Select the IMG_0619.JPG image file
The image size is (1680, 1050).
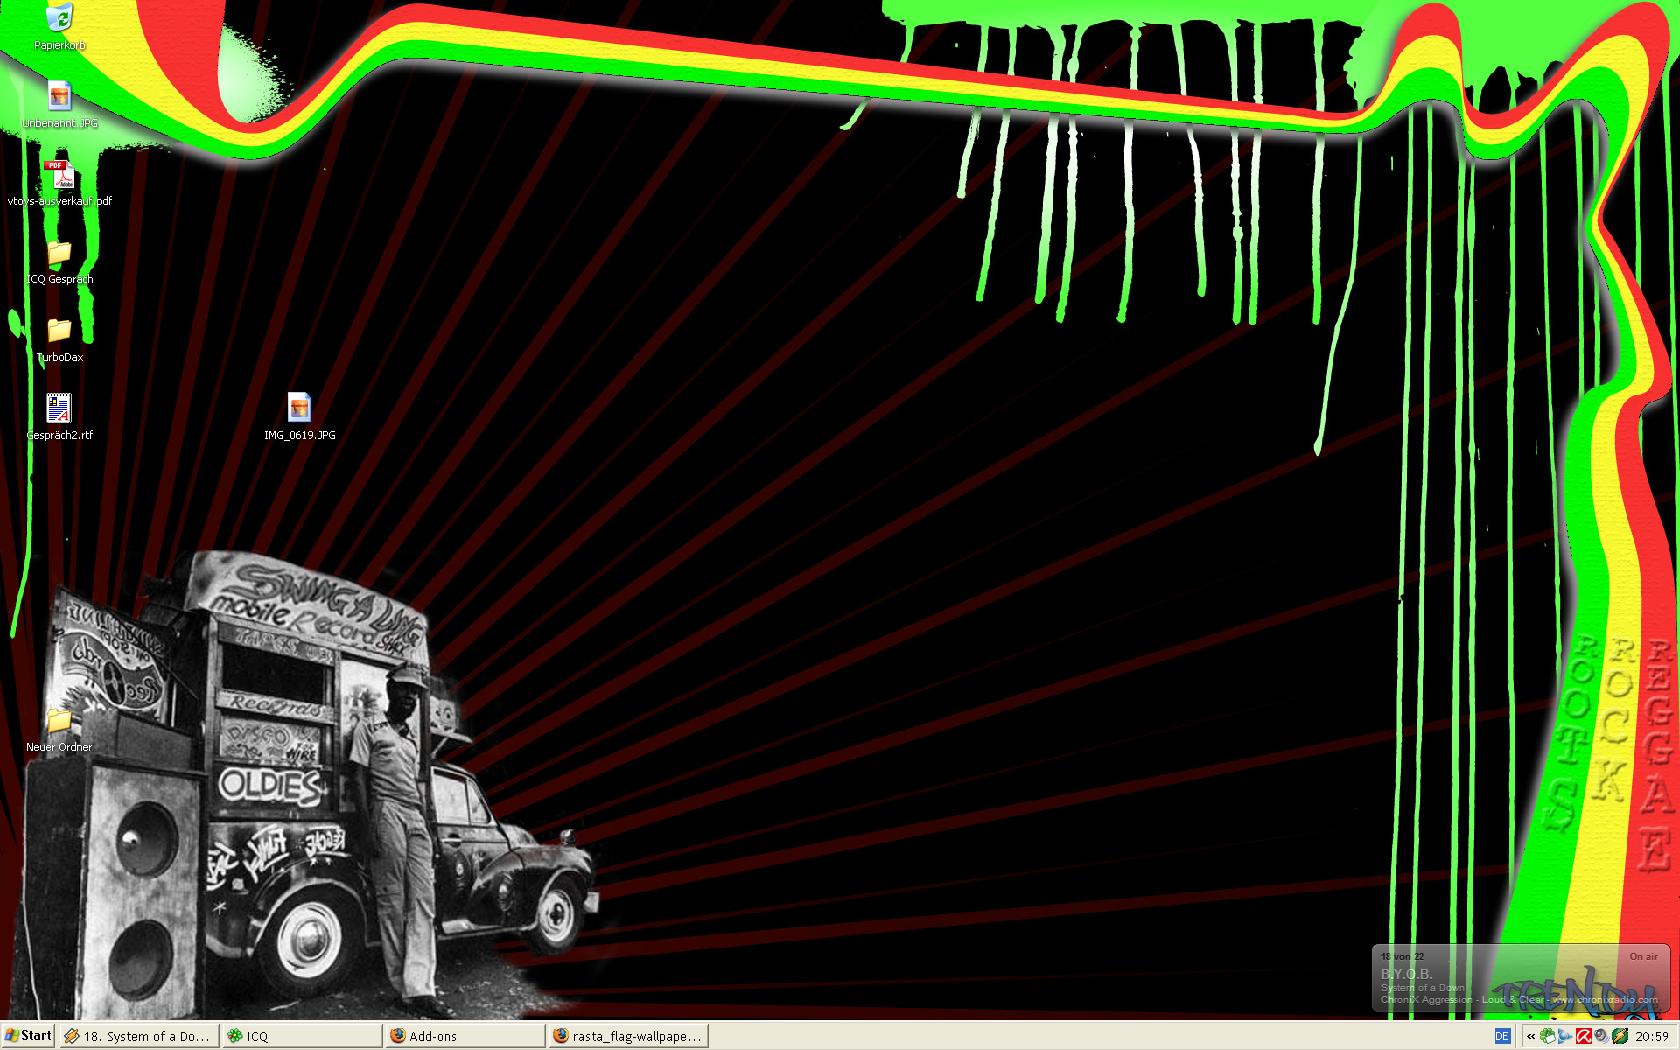299,409
